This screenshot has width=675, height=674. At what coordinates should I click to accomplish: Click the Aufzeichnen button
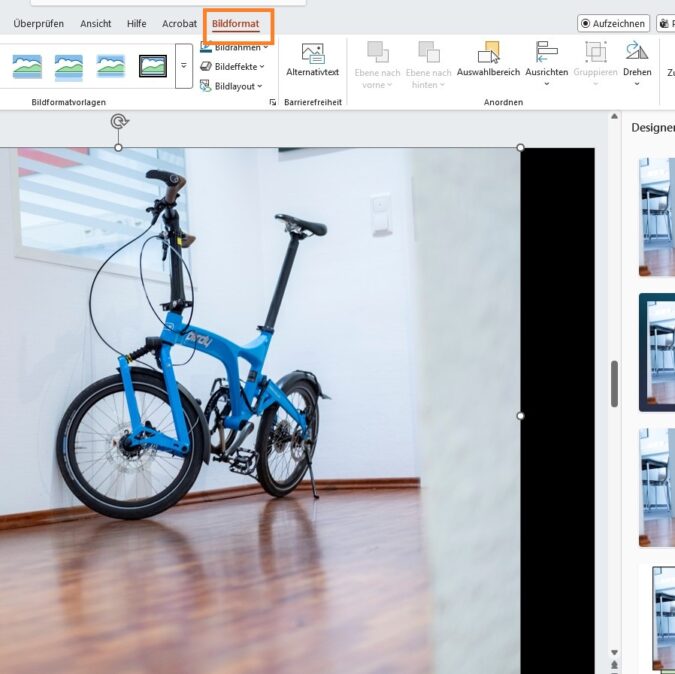(x=613, y=23)
